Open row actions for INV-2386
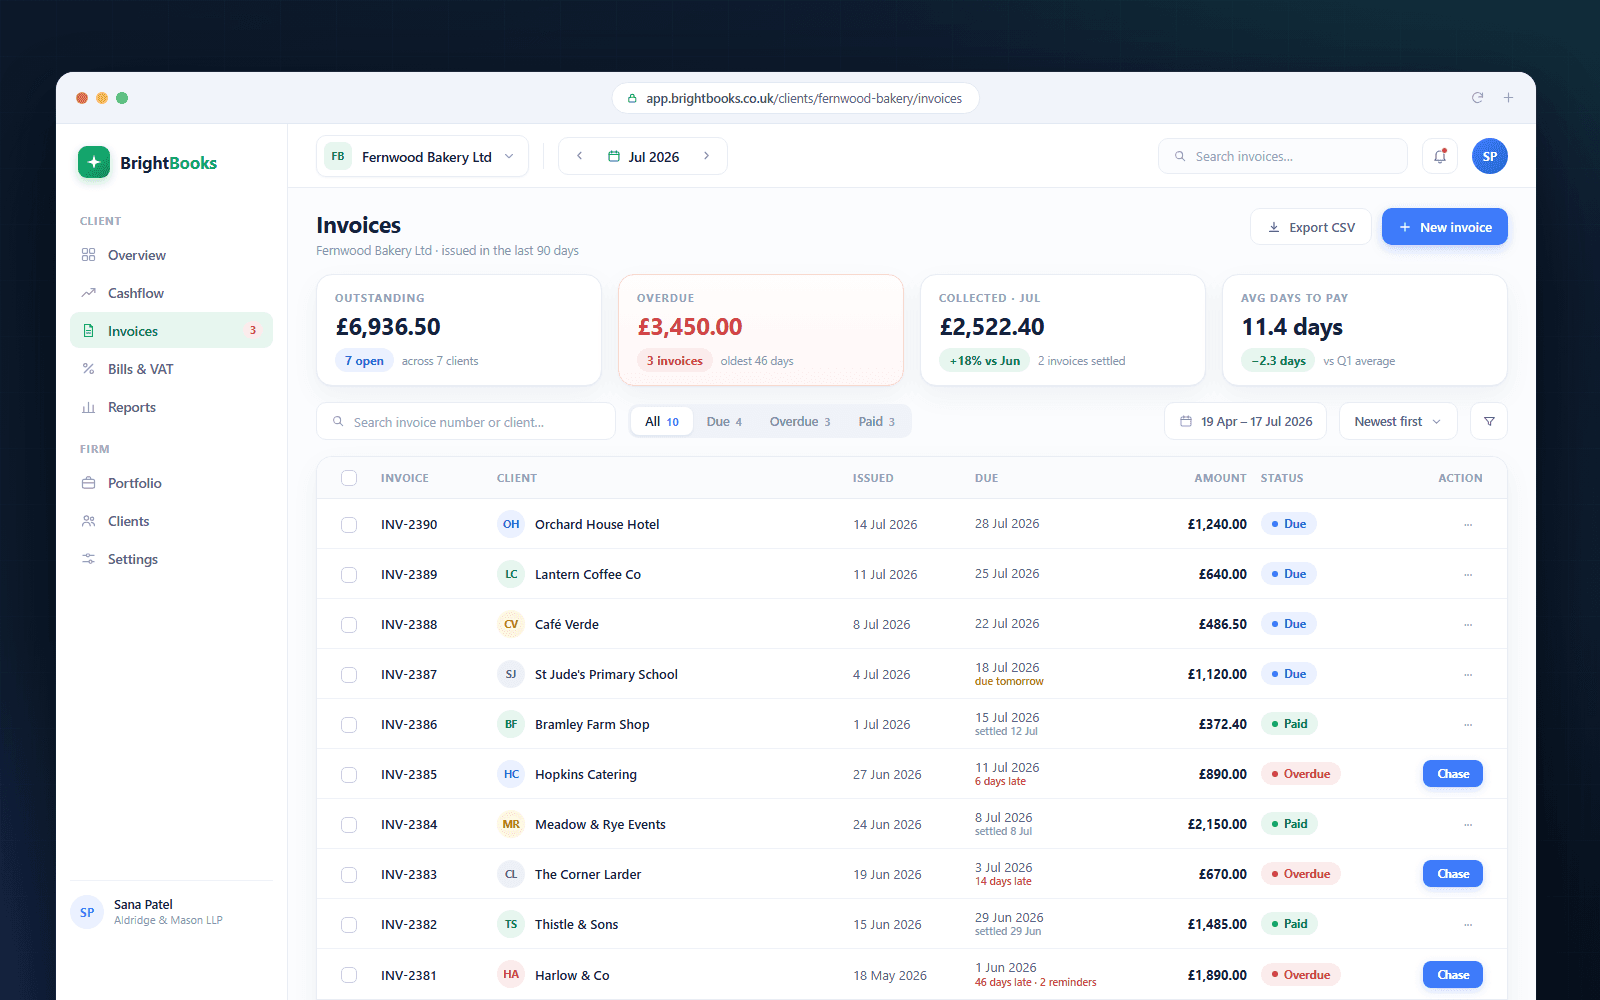1600x1000 pixels. point(1468,724)
